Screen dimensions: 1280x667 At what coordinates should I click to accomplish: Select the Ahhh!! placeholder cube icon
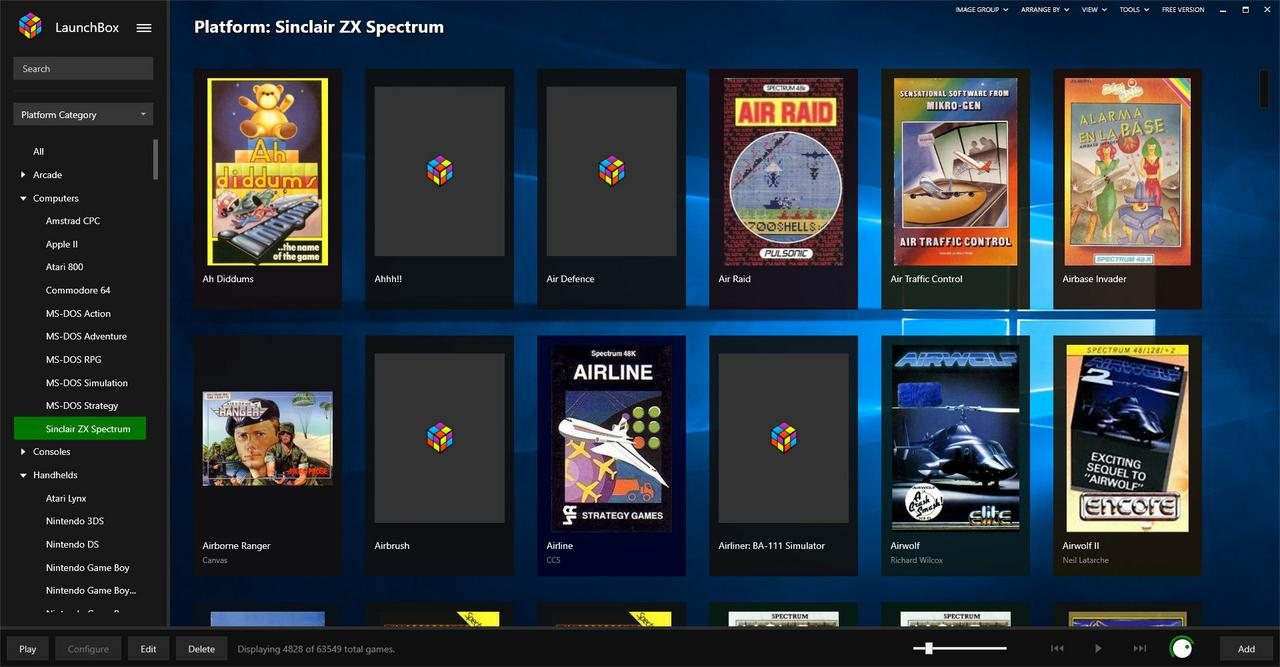[x=439, y=170]
